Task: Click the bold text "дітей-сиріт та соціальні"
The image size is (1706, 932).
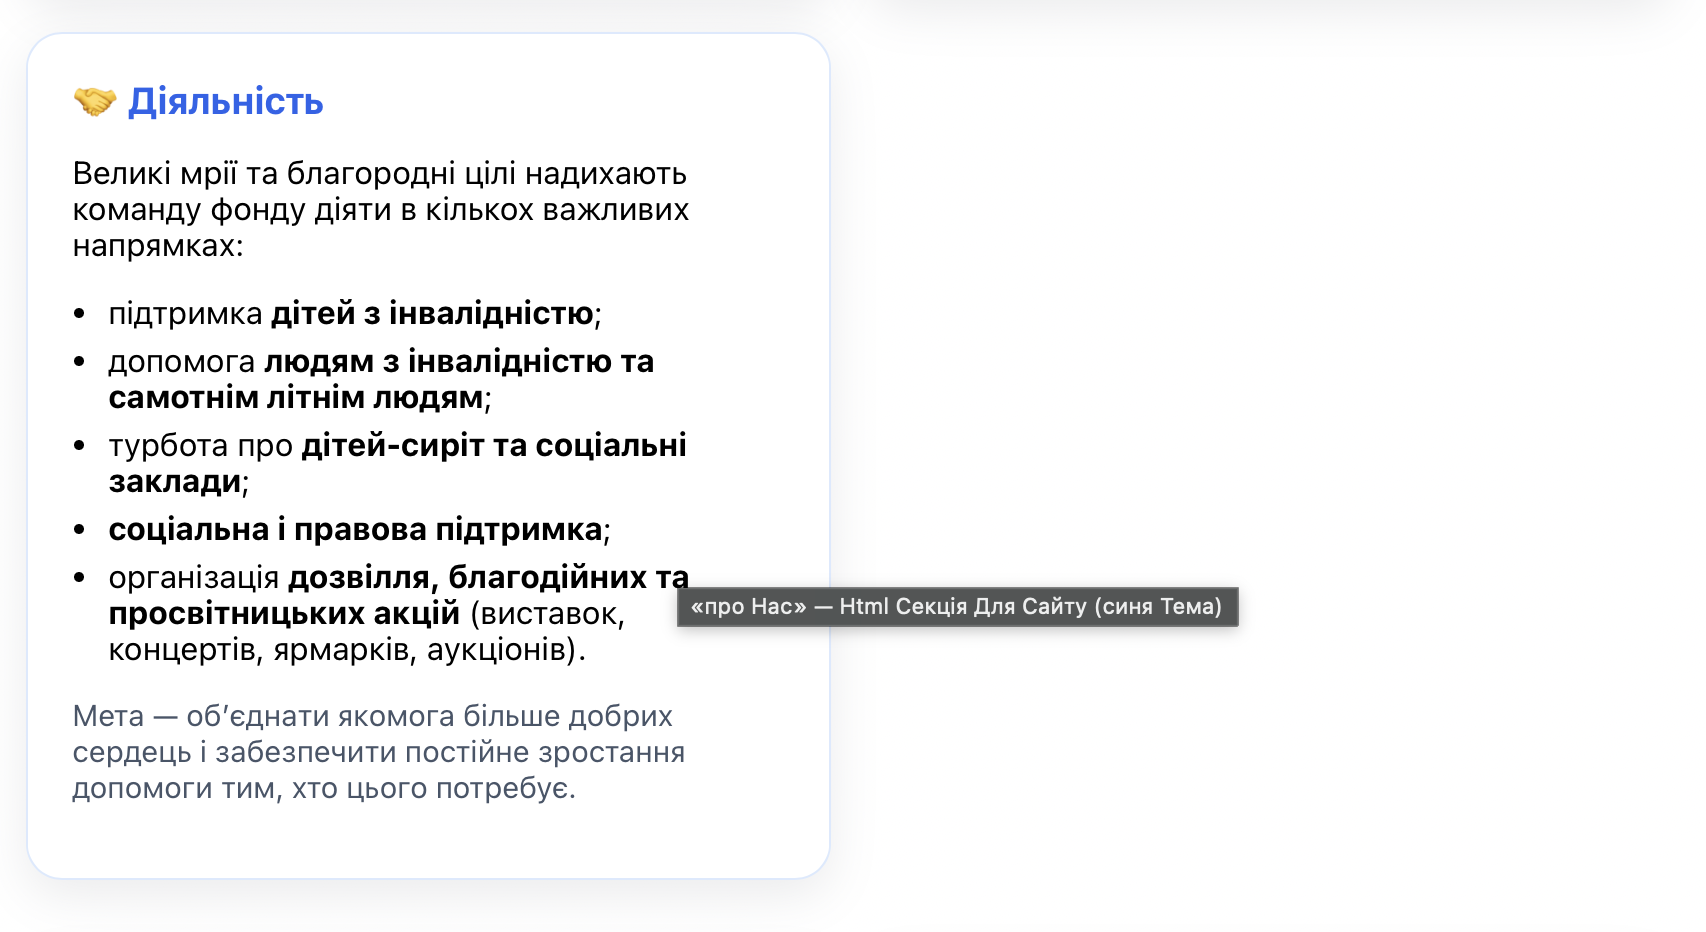Action: (494, 446)
